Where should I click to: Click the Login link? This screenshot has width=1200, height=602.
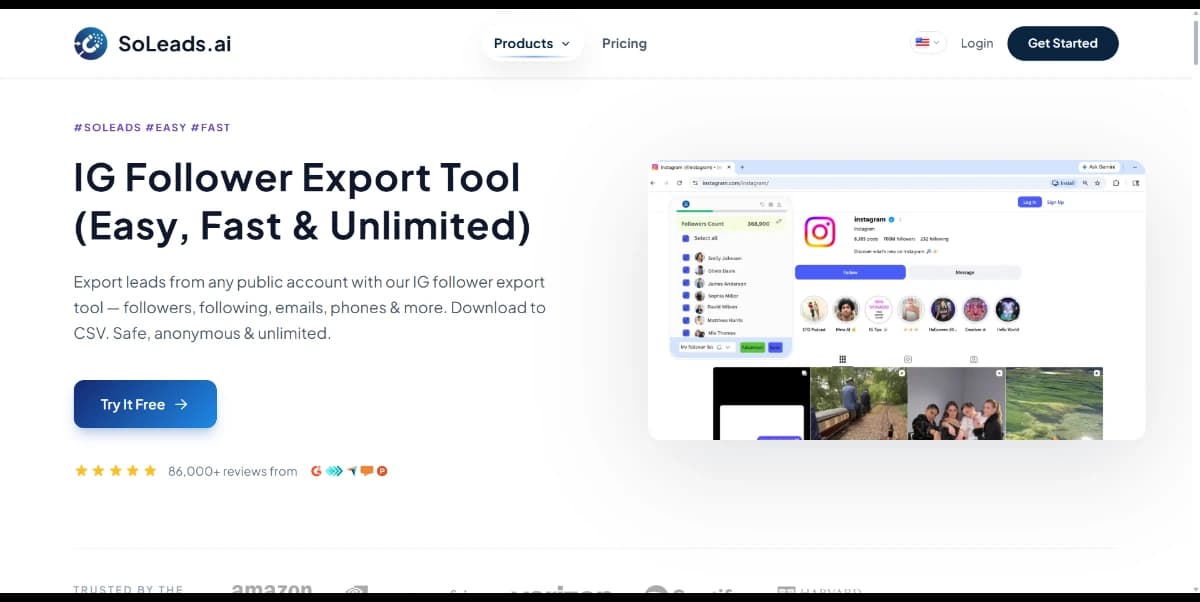tap(977, 43)
